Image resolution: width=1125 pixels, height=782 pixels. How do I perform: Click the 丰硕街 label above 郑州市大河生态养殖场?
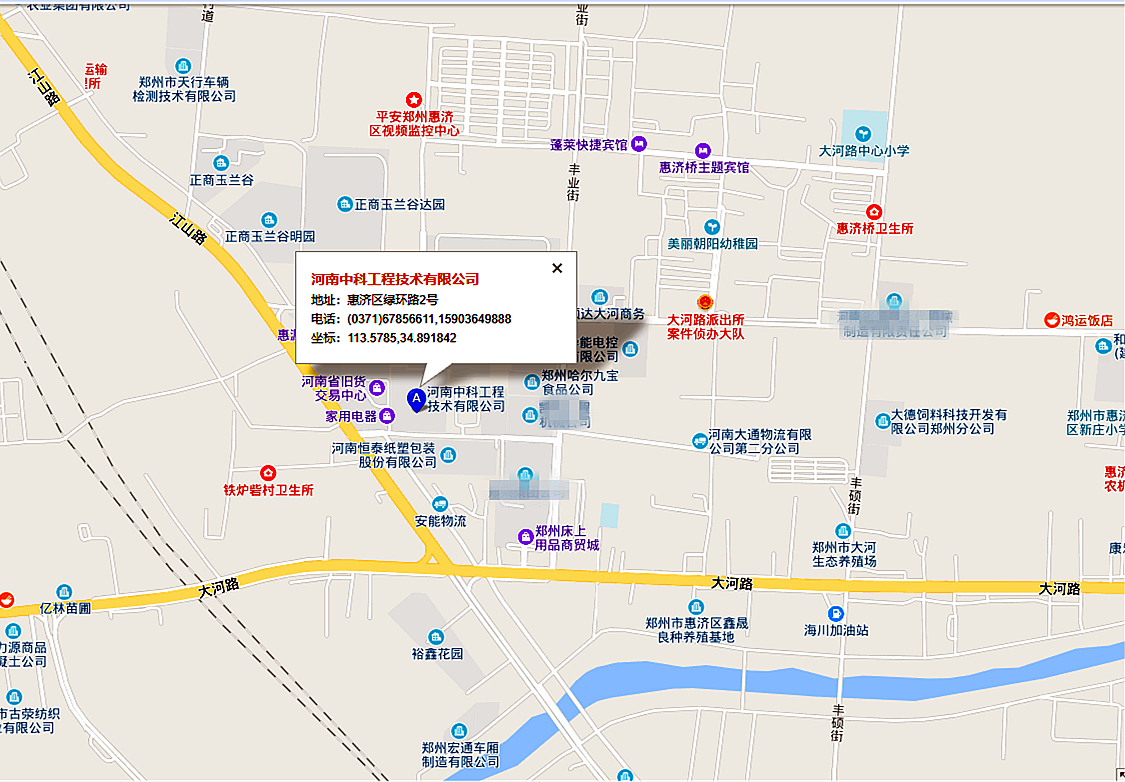855,496
